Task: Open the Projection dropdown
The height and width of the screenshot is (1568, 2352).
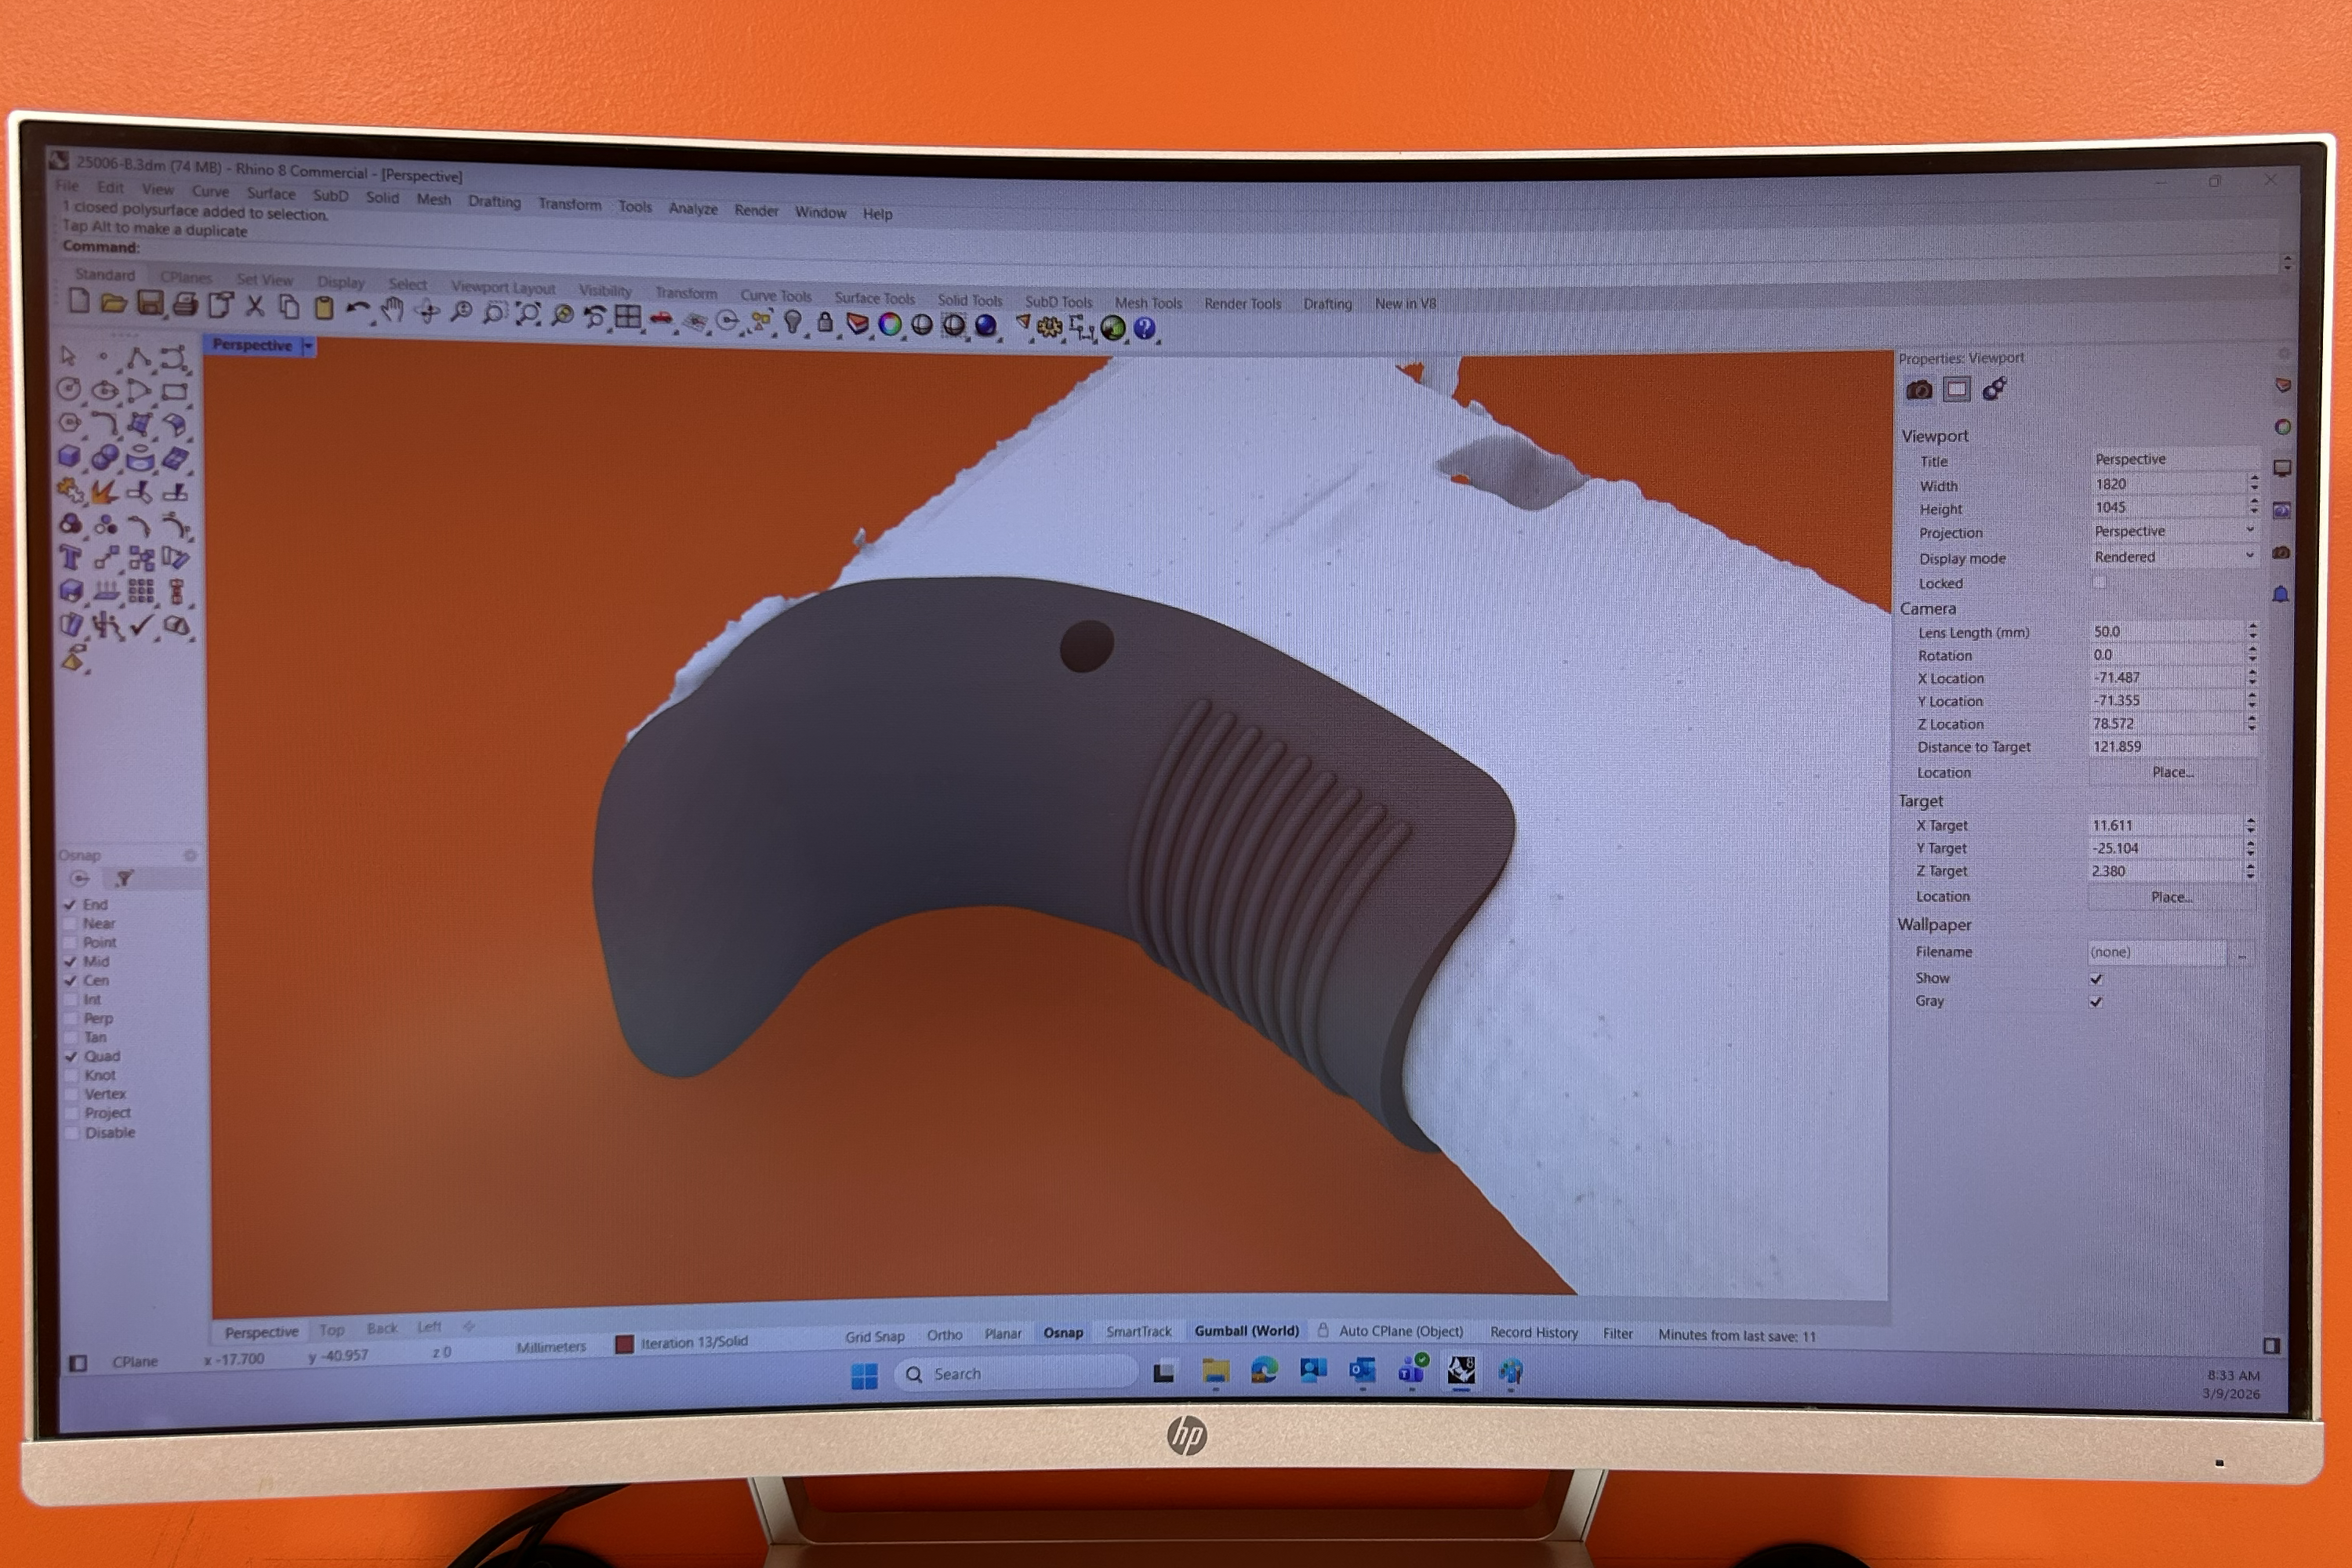Action: point(2249,531)
